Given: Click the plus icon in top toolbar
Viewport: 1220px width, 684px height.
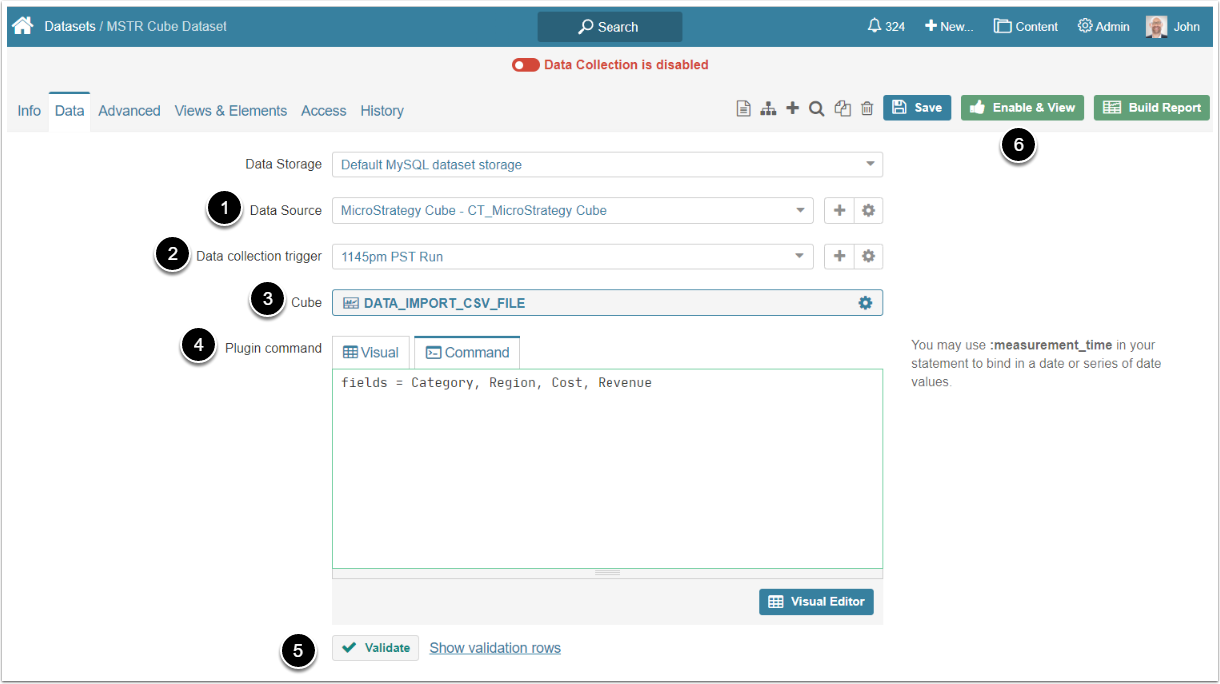Looking at the screenshot, I should coord(792,108).
